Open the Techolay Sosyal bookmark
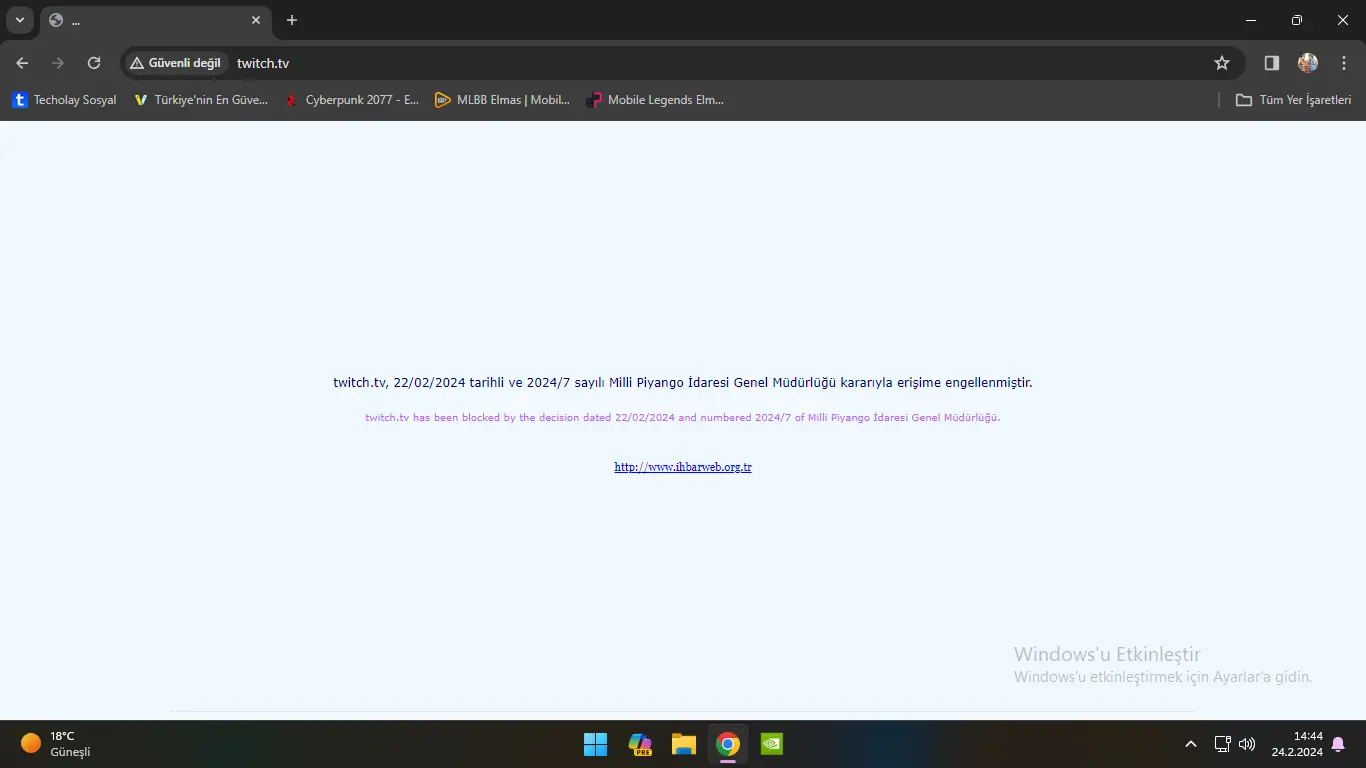 [x=65, y=100]
